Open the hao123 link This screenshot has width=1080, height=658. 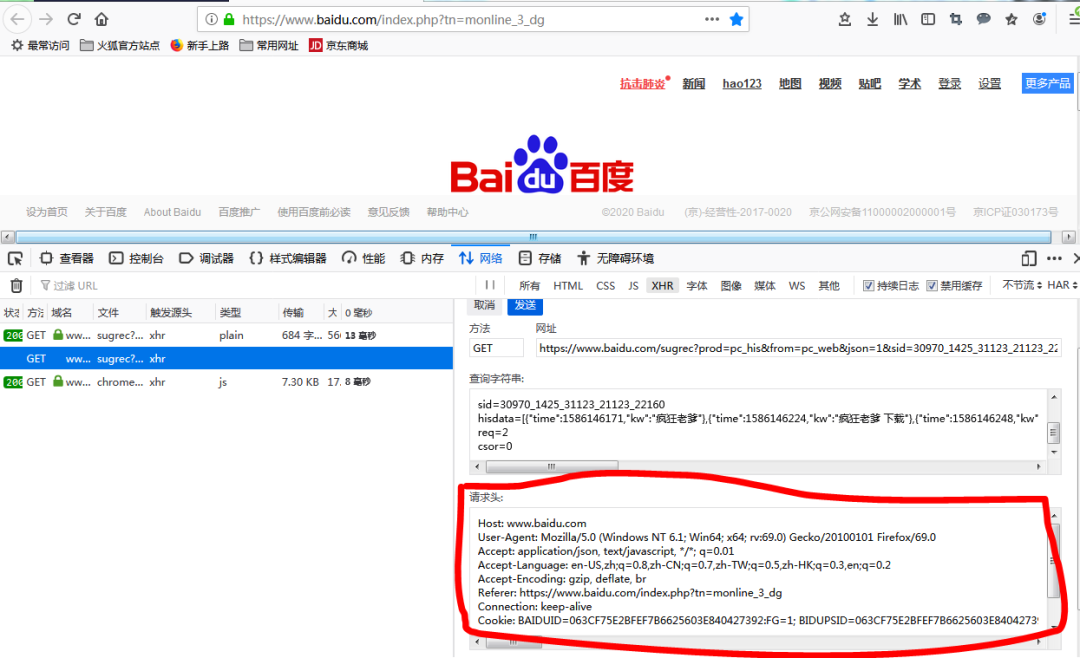742,84
